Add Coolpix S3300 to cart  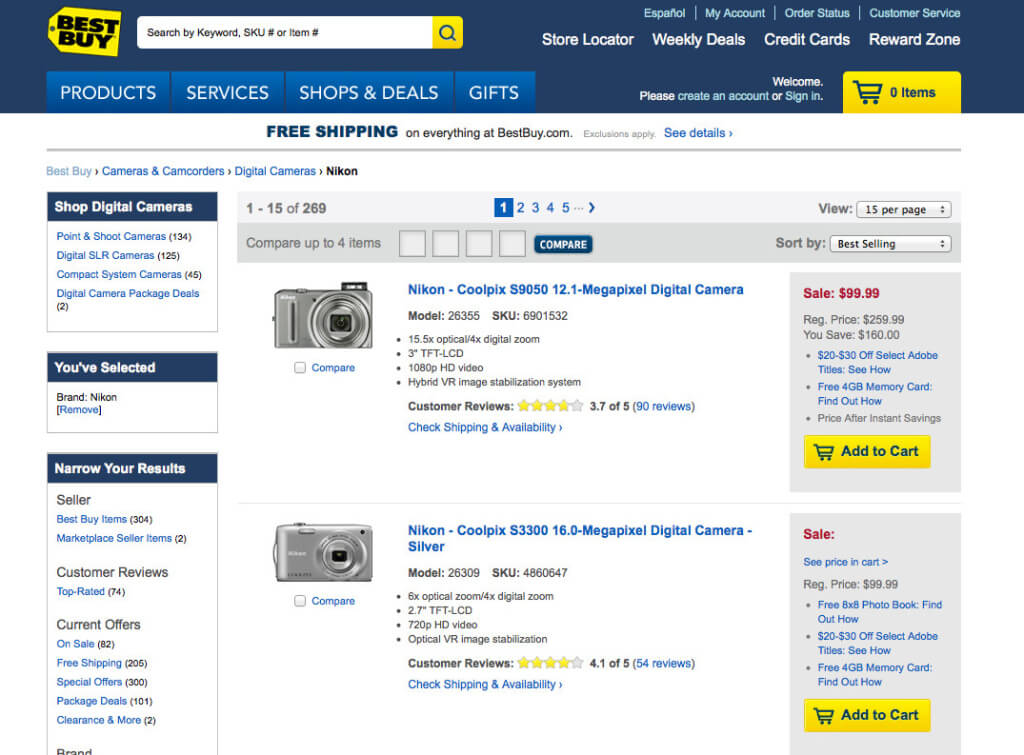pos(867,715)
